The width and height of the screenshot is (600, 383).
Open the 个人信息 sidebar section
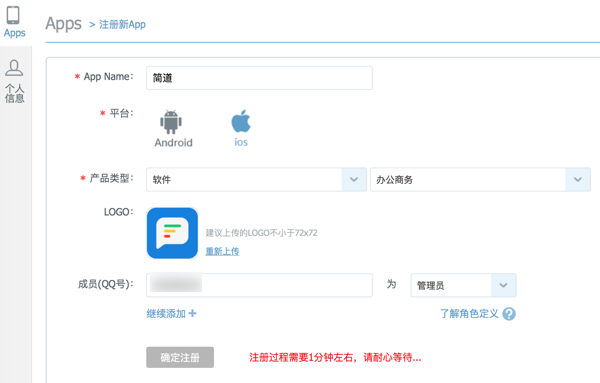pos(14,81)
